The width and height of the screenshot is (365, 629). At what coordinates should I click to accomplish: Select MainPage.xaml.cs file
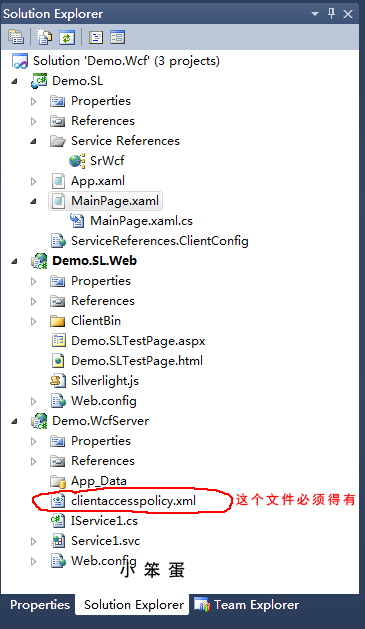[x=141, y=221]
